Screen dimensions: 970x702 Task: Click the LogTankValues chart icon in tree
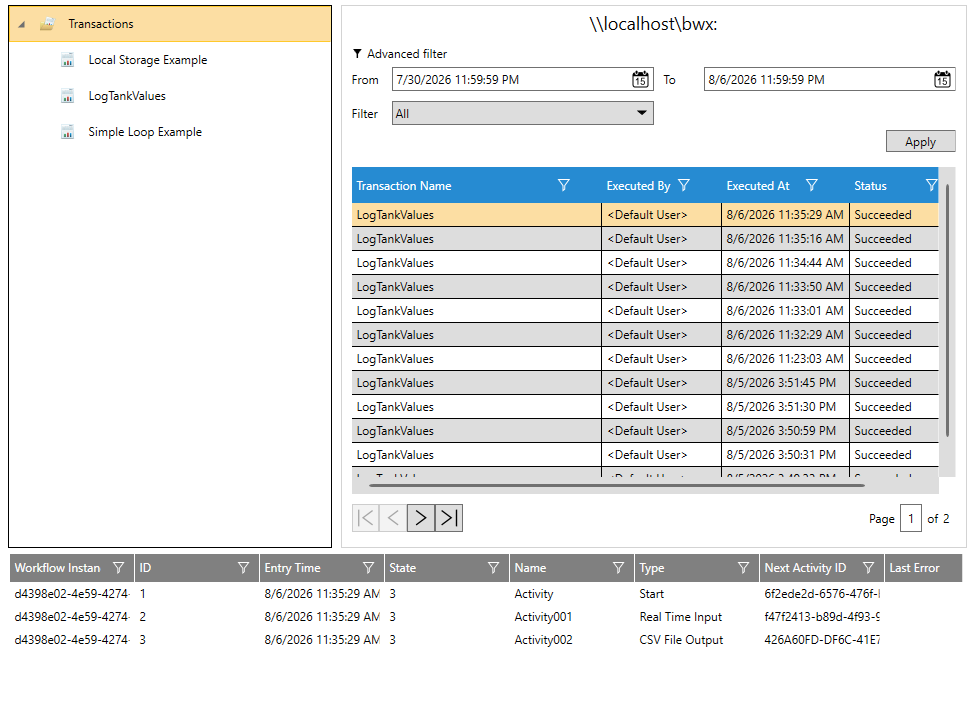click(67, 96)
